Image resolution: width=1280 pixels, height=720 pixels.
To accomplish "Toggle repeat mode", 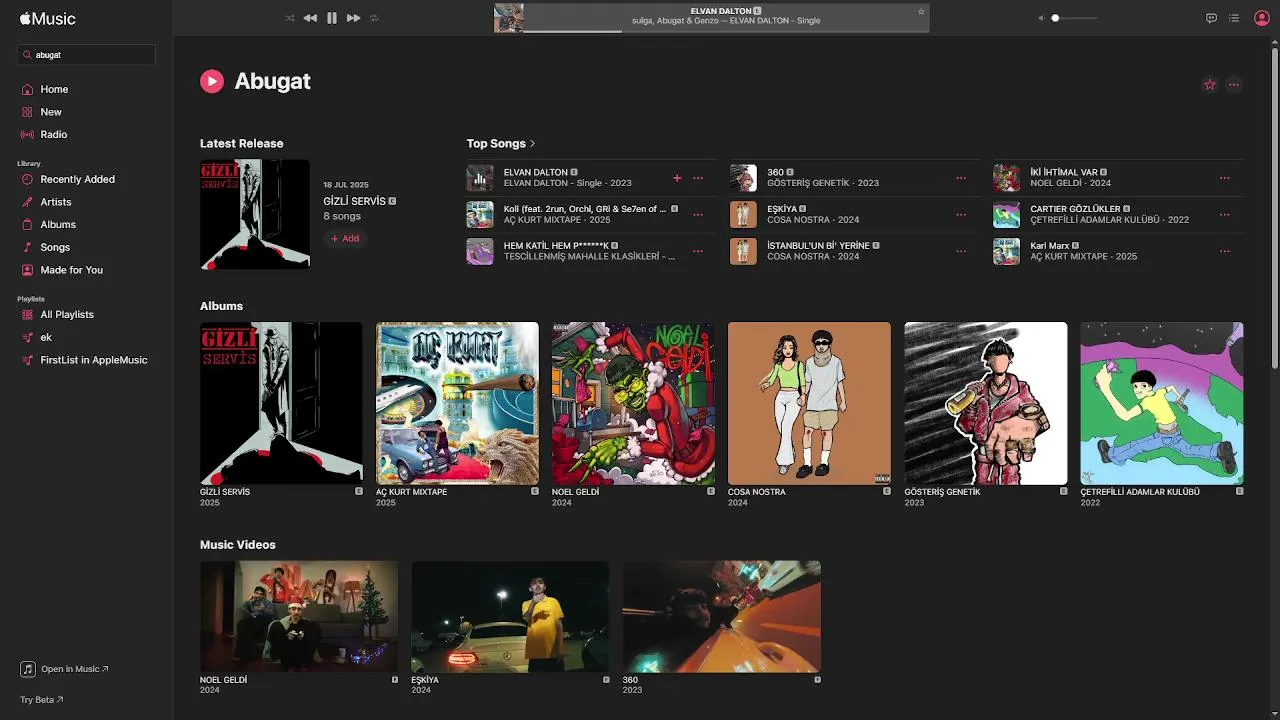I will tap(375, 18).
